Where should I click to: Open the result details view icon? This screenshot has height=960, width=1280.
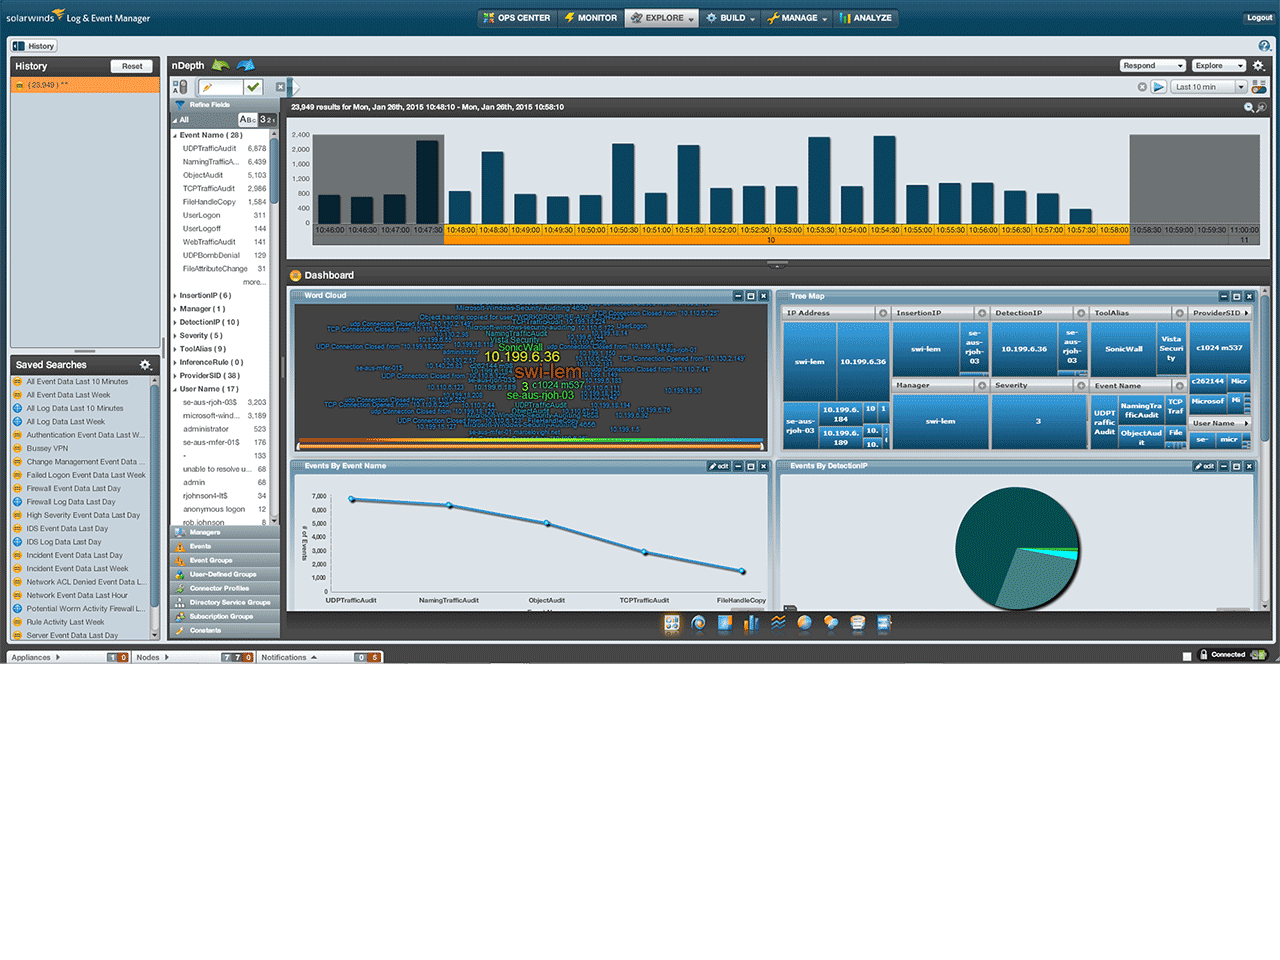[858, 623]
